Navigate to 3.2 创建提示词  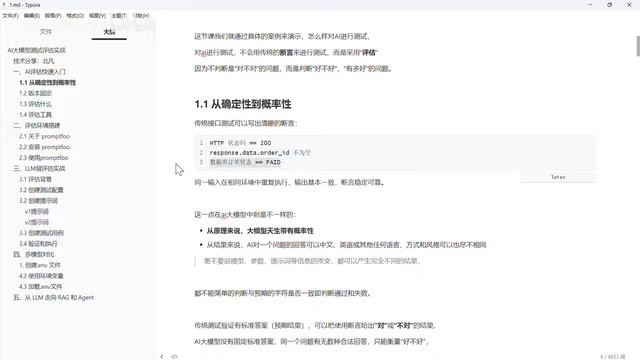38,200
